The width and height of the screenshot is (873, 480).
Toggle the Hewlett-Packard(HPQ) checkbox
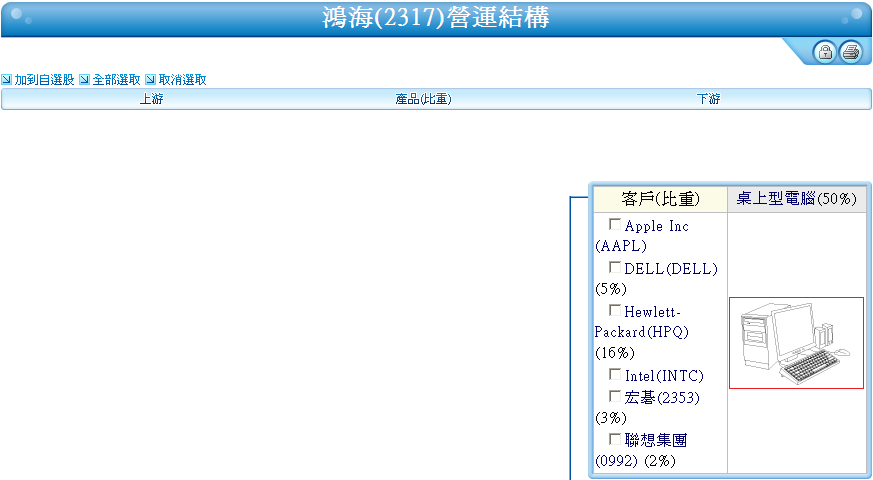click(615, 310)
